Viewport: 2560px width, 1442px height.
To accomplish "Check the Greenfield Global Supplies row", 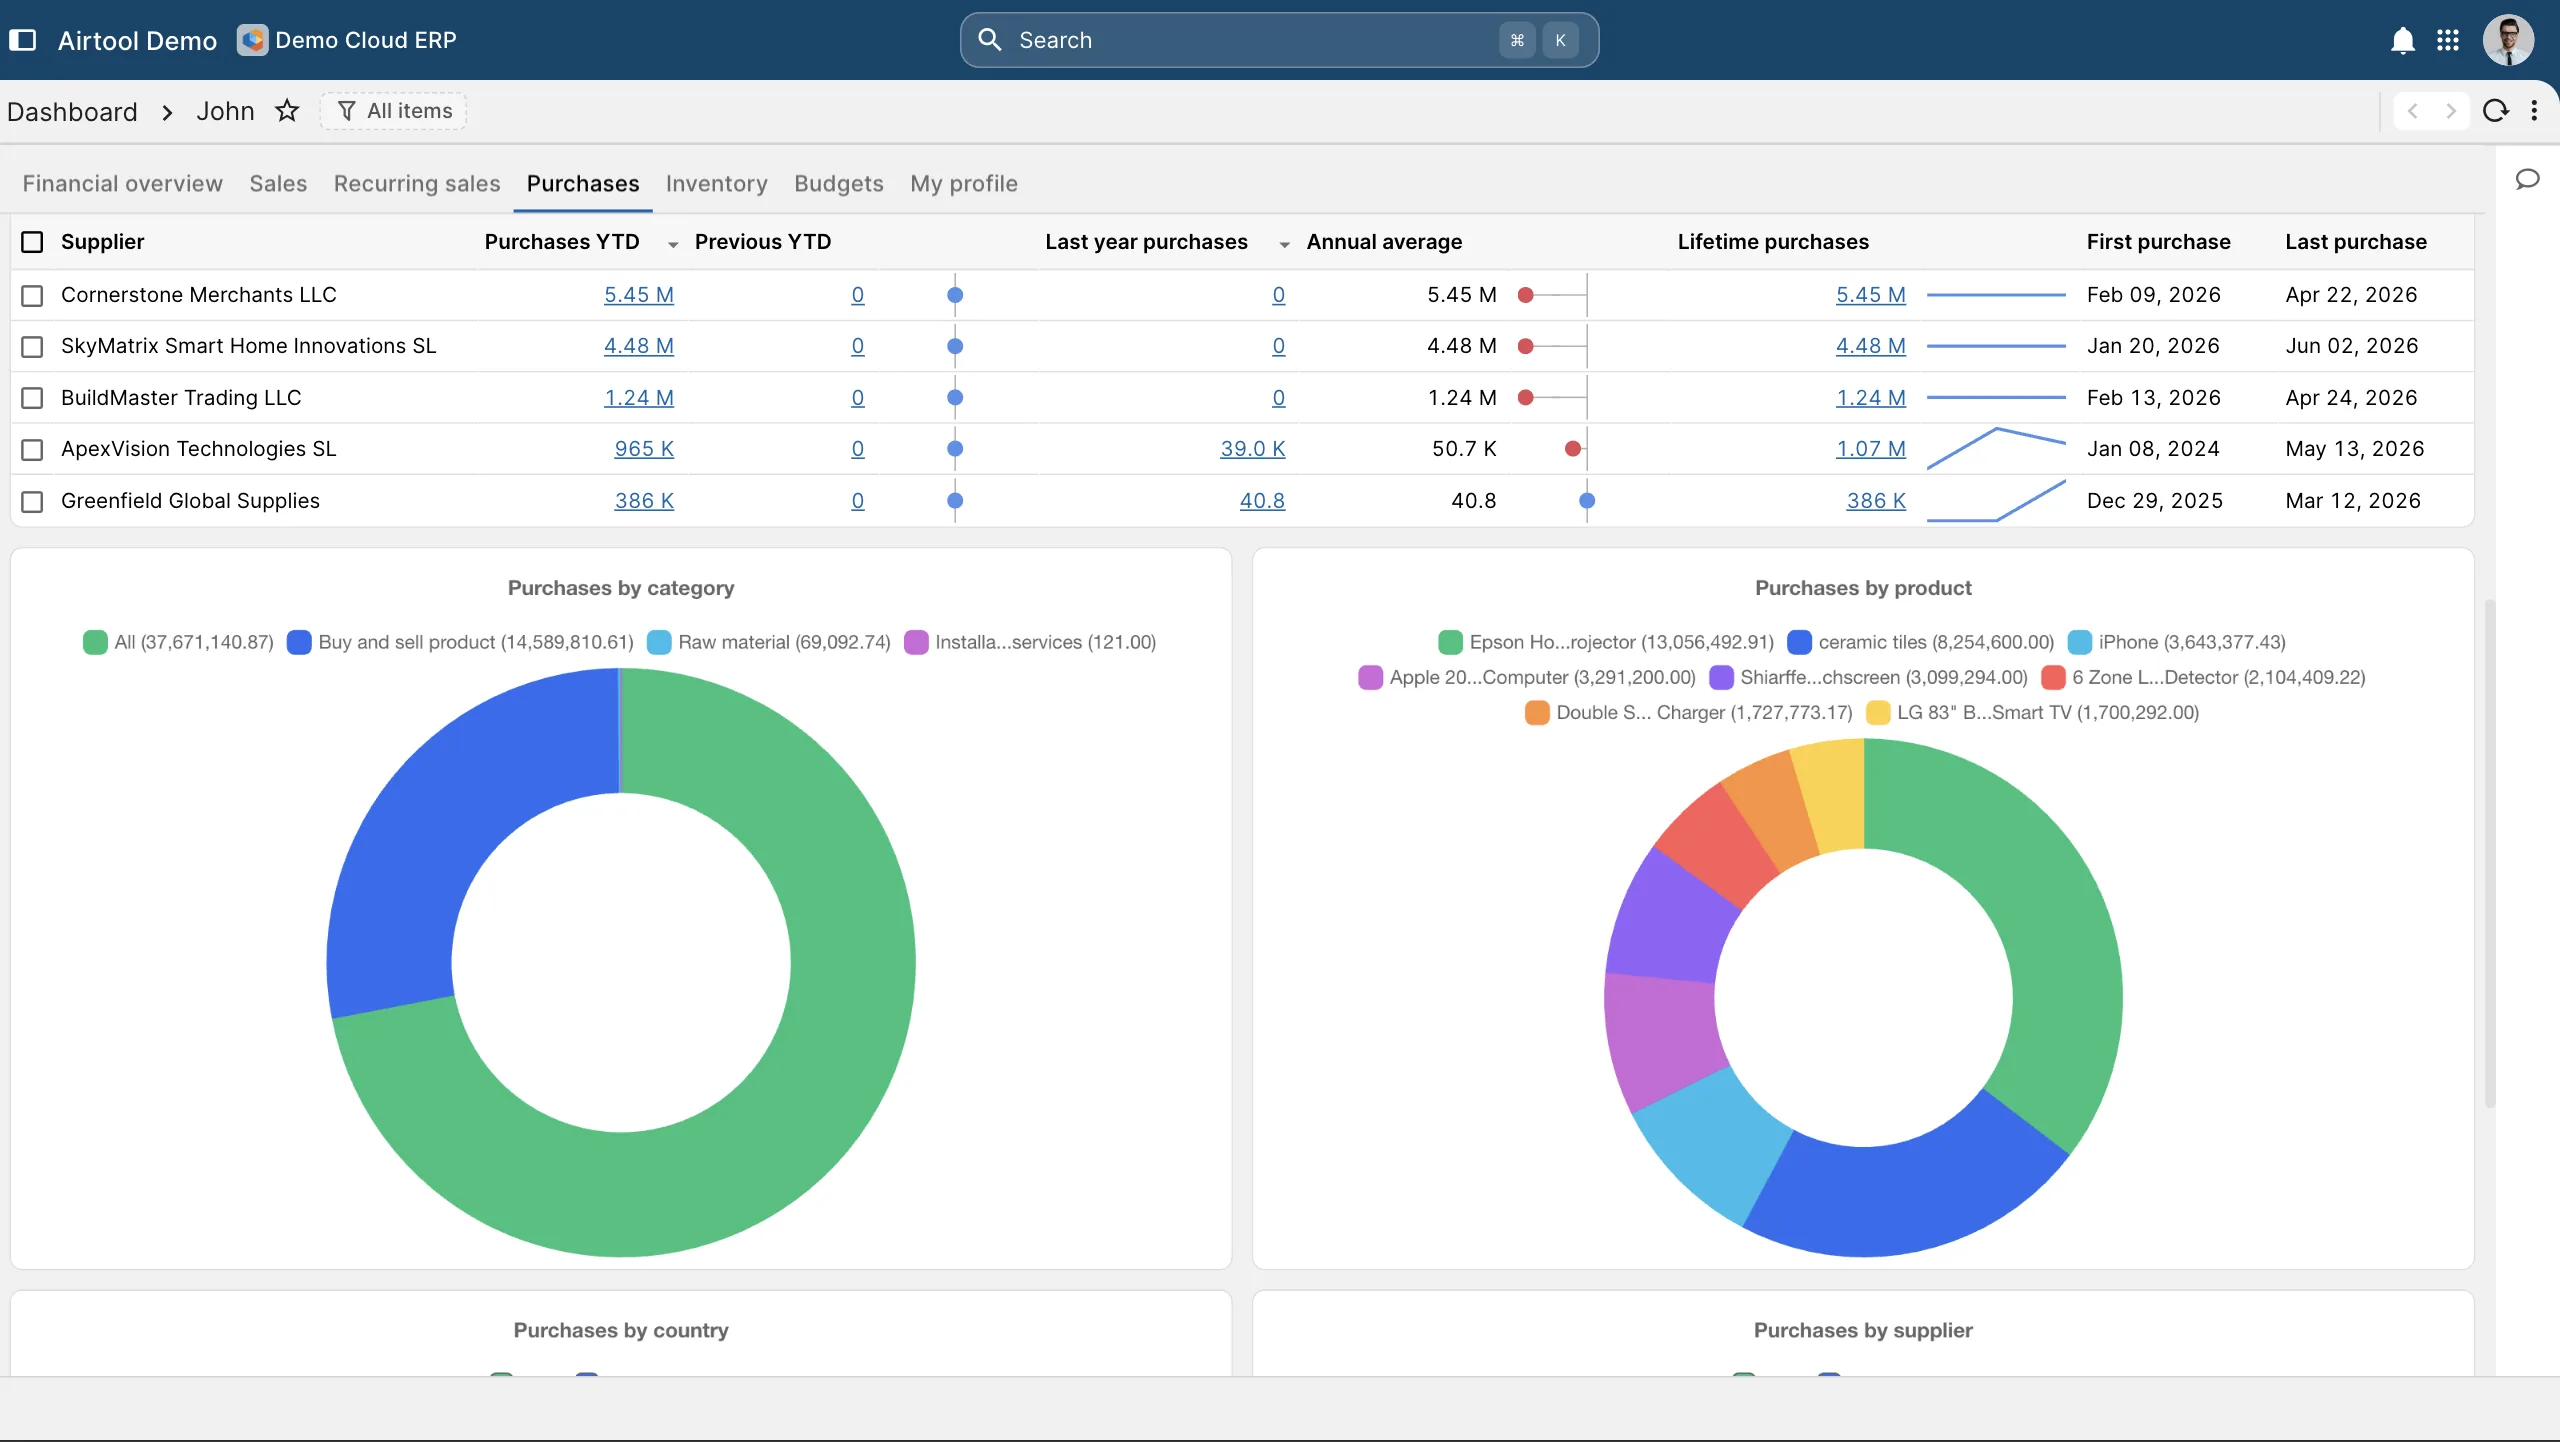I will 32,501.
